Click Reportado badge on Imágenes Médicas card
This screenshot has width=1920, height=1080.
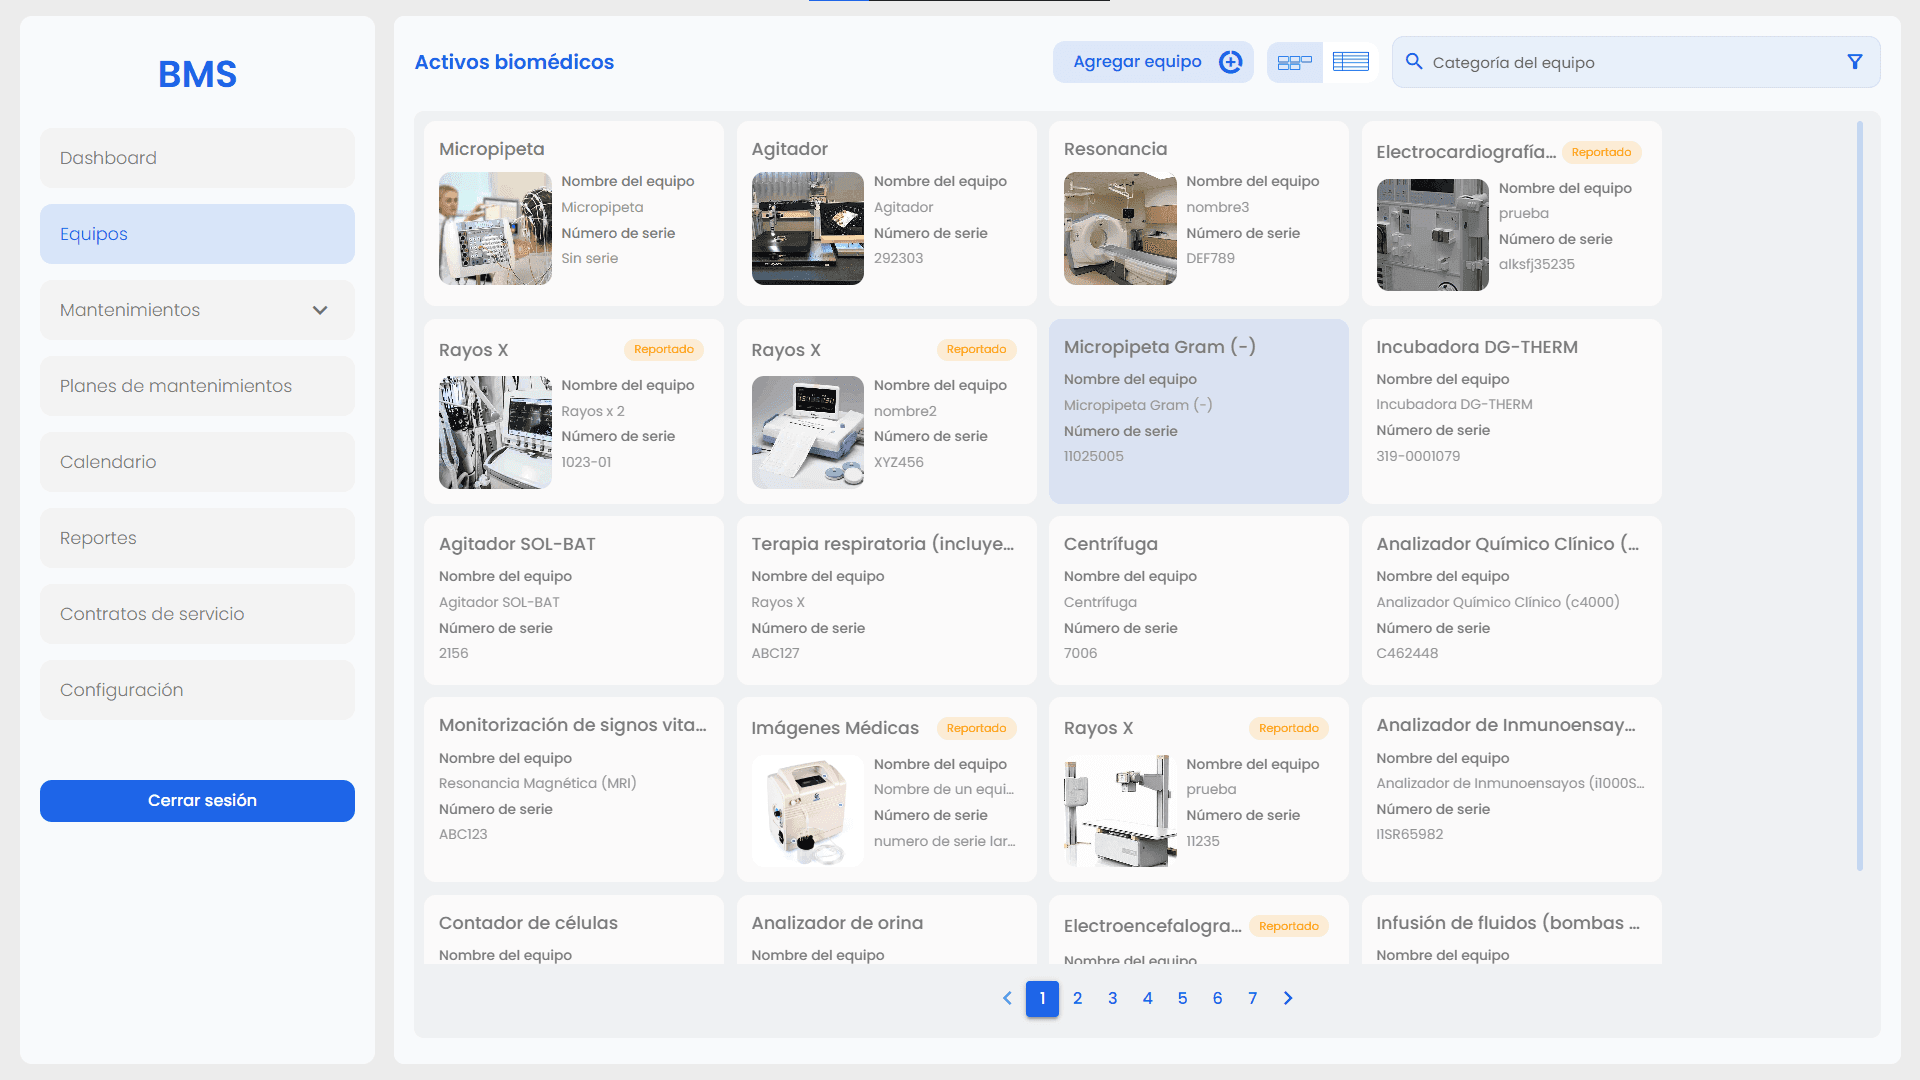(x=976, y=728)
